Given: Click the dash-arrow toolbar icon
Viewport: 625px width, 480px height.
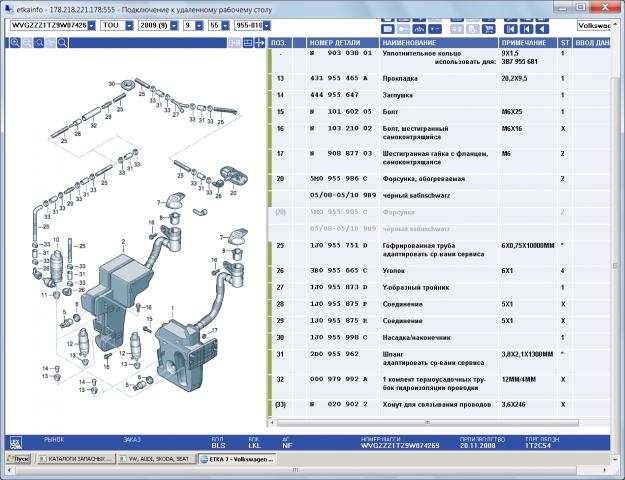Looking at the screenshot, I should pyautogui.click(x=435, y=29).
